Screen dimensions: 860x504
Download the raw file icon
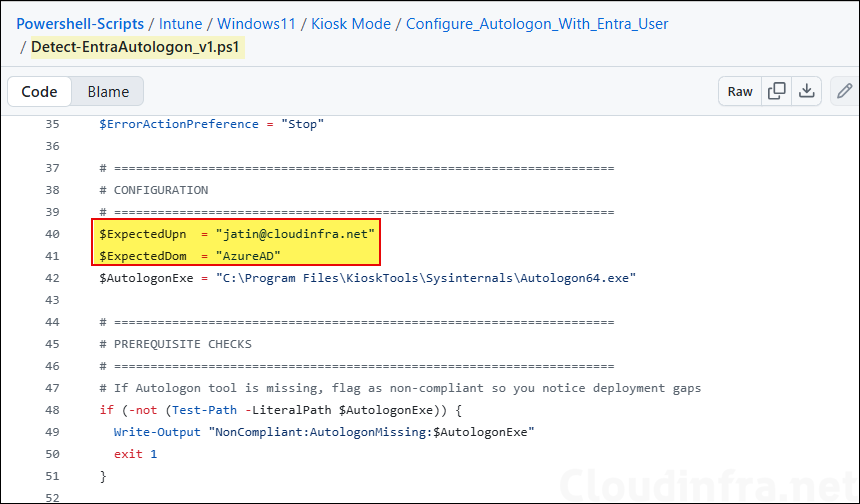coord(808,91)
